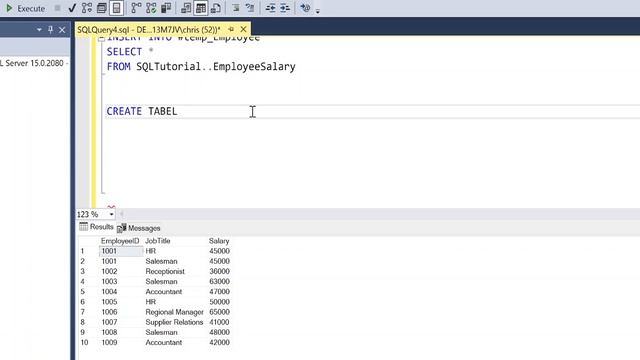The height and width of the screenshot is (360, 640).
Task: Open the Query Options dialog icon
Action: [102, 8]
